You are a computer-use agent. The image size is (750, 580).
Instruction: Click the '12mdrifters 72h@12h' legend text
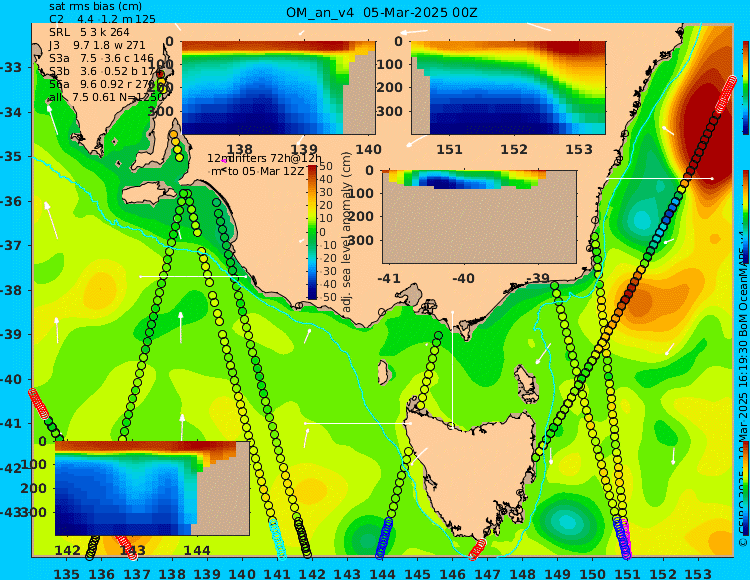[265, 158]
